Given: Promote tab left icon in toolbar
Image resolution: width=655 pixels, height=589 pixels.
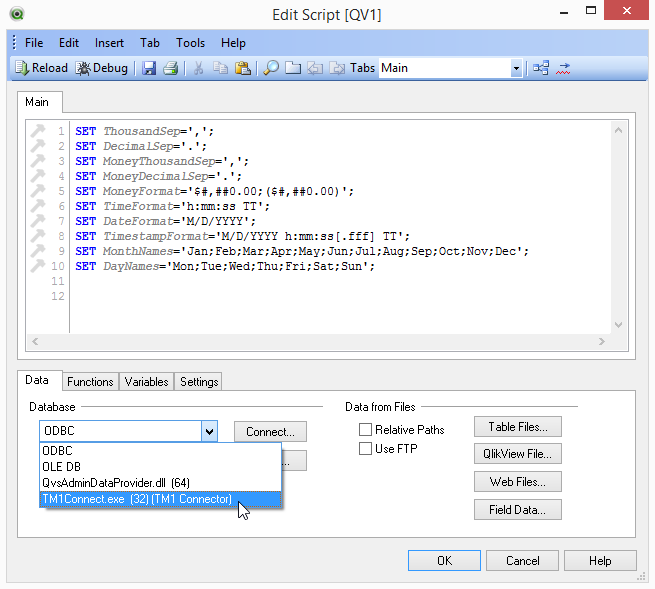Looking at the screenshot, I should [315, 68].
